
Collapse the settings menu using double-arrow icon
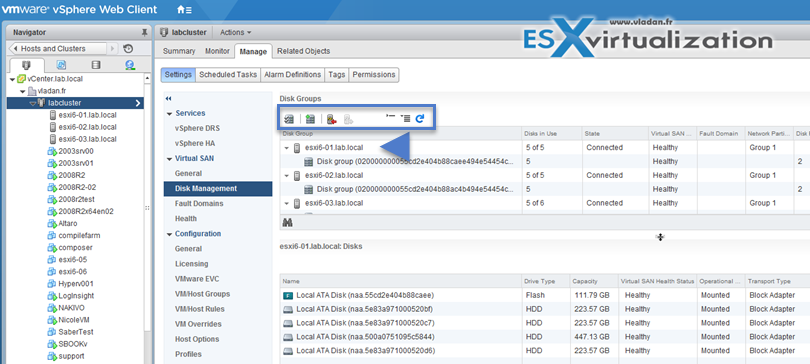coord(168,98)
